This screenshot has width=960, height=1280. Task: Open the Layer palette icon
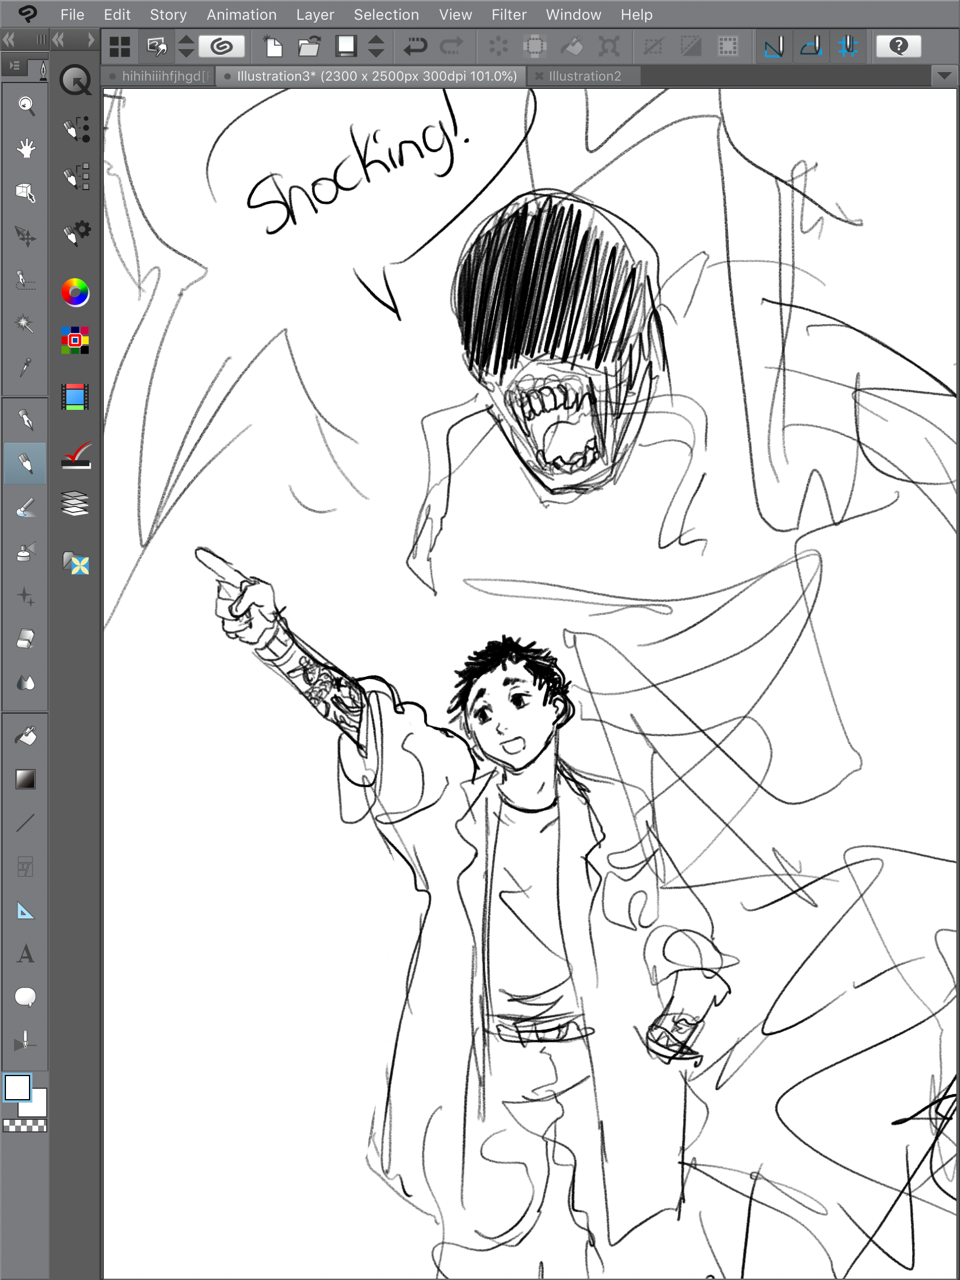click(x=75, y=503)
